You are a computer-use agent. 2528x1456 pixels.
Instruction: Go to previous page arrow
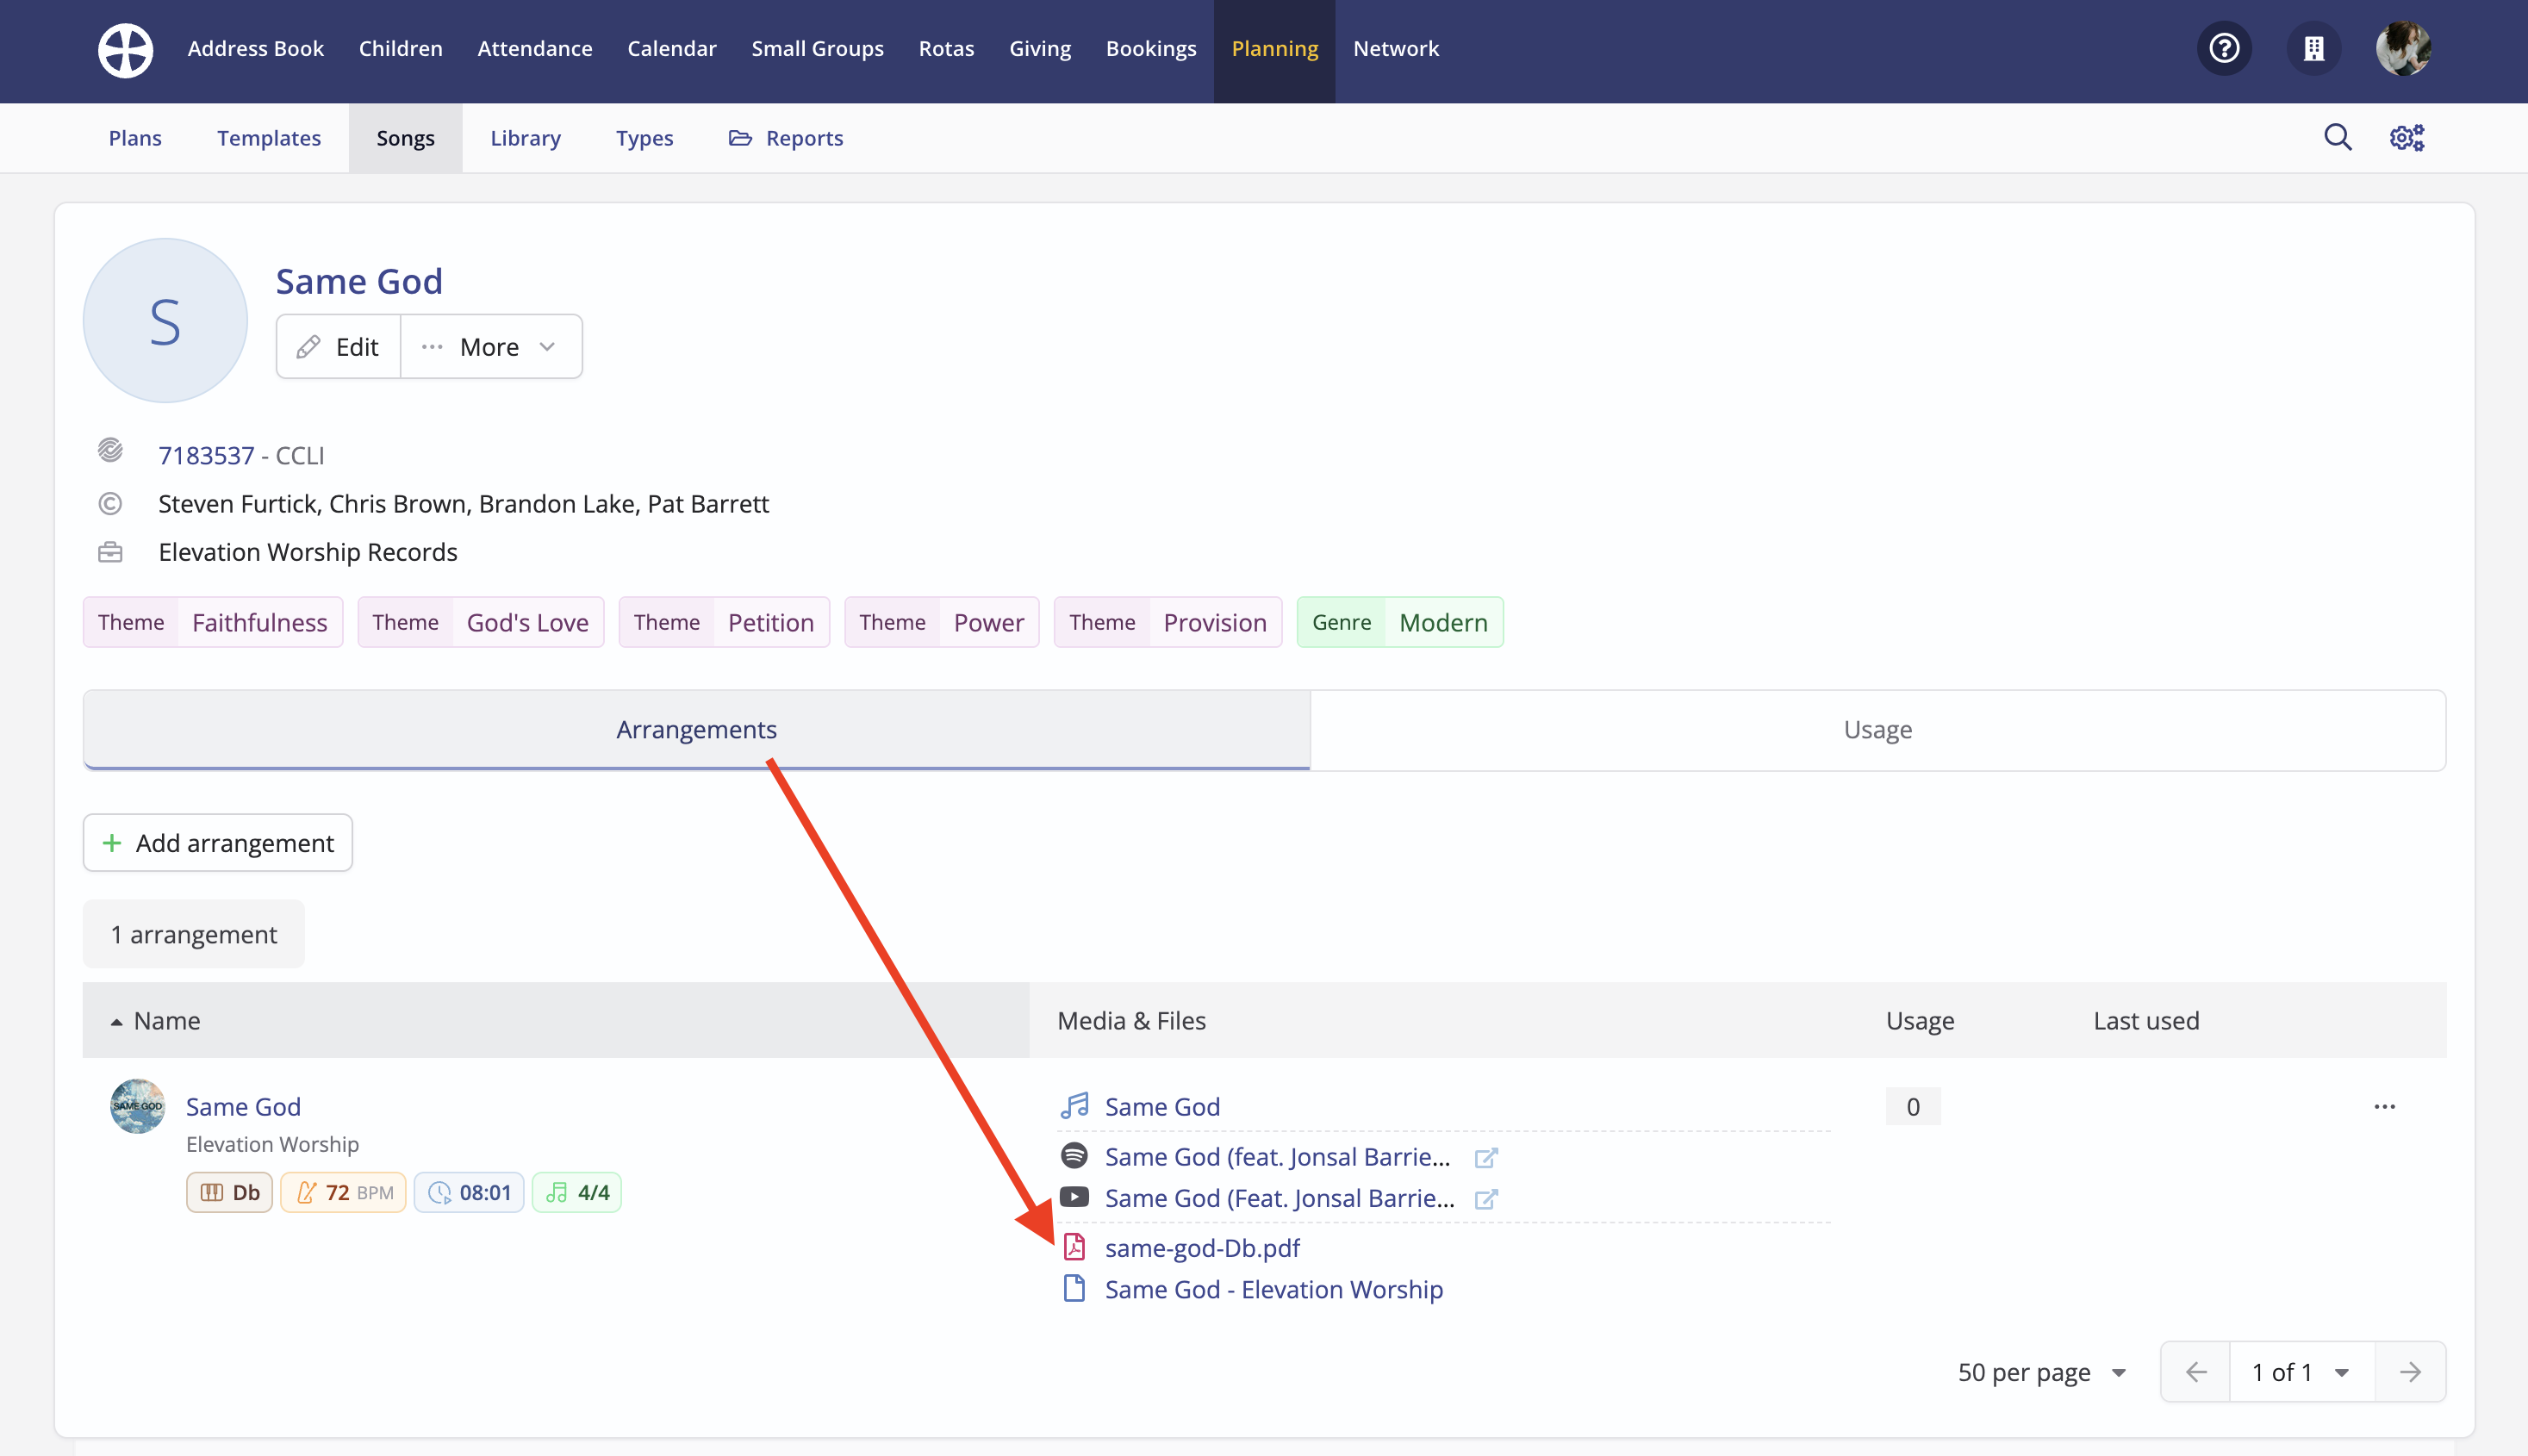tap(2196, 1371)
